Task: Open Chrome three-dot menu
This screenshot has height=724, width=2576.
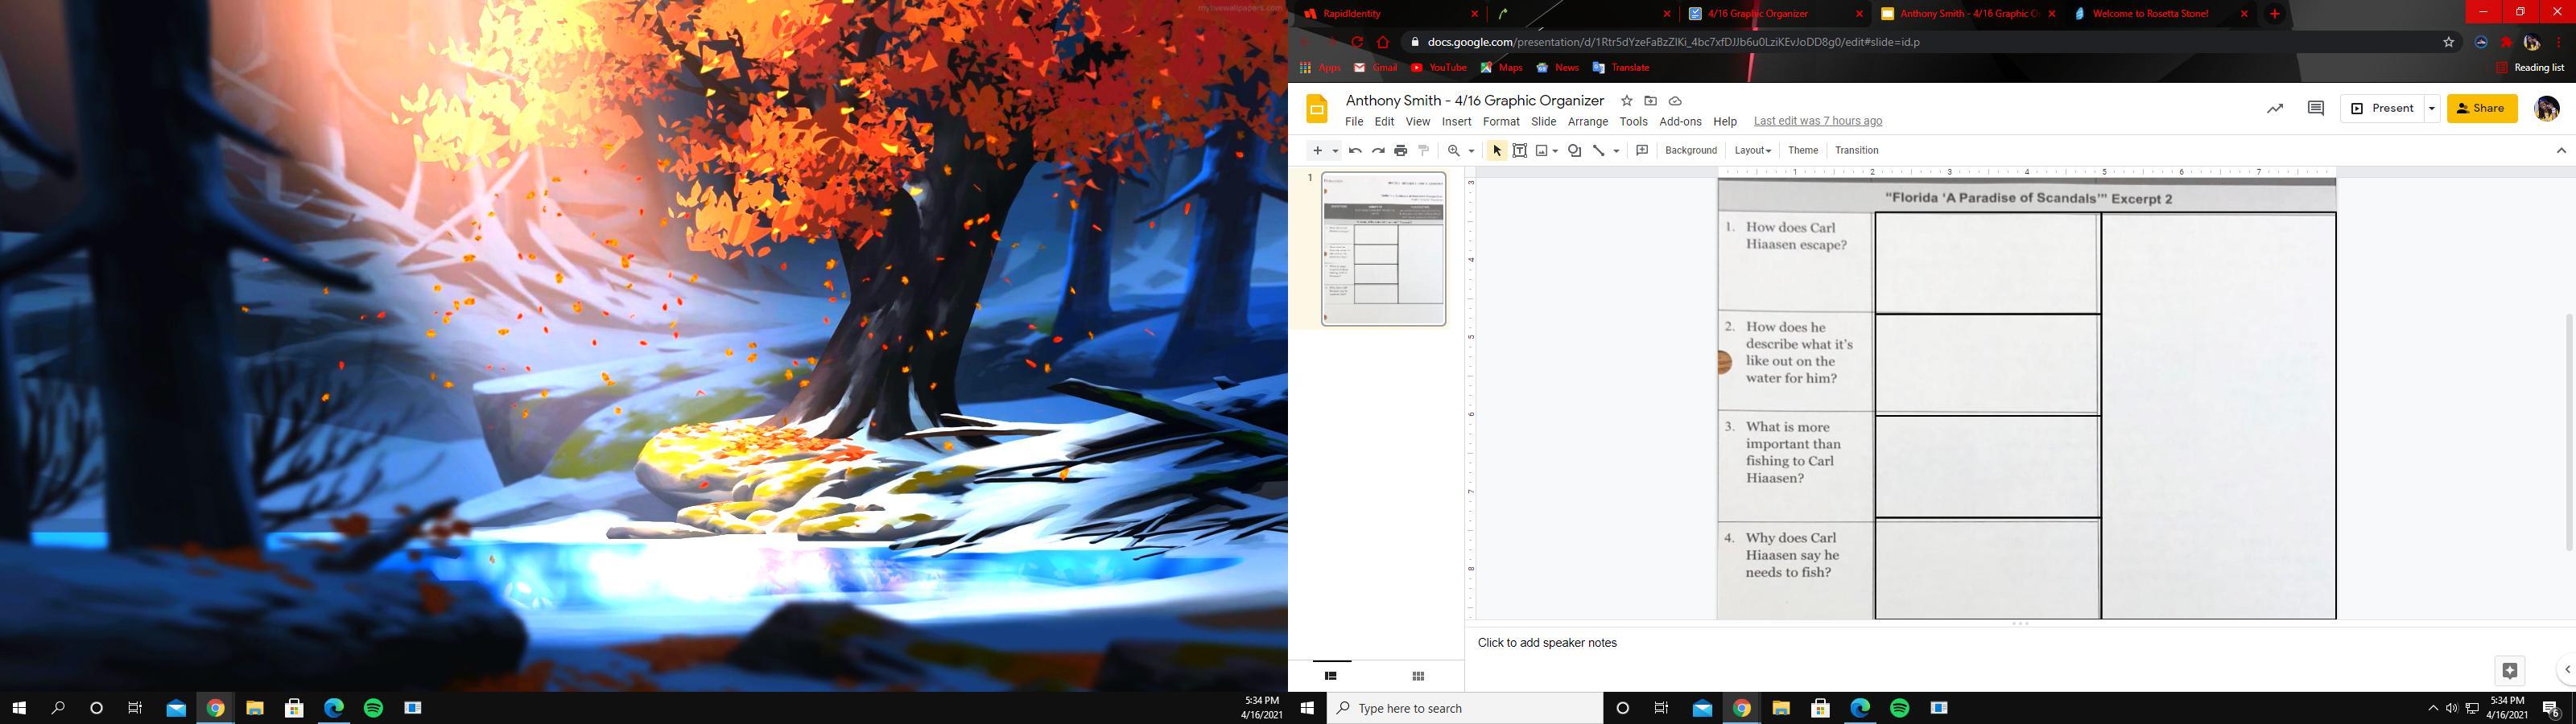Action: point(2558,42)
